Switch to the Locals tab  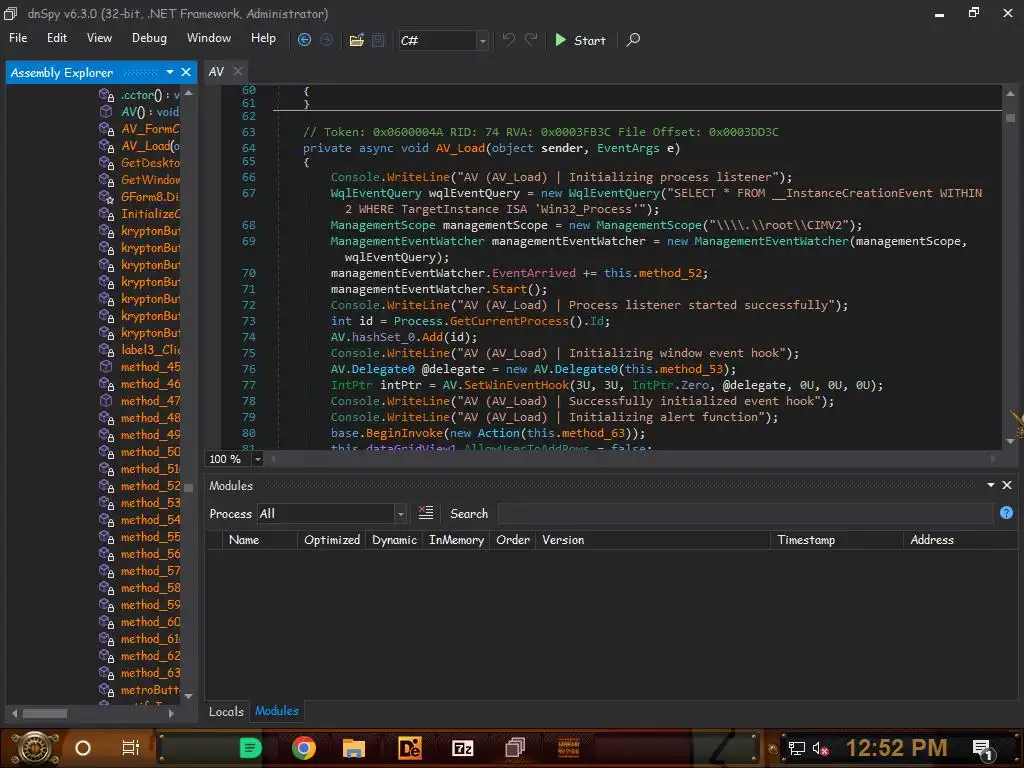226,711
